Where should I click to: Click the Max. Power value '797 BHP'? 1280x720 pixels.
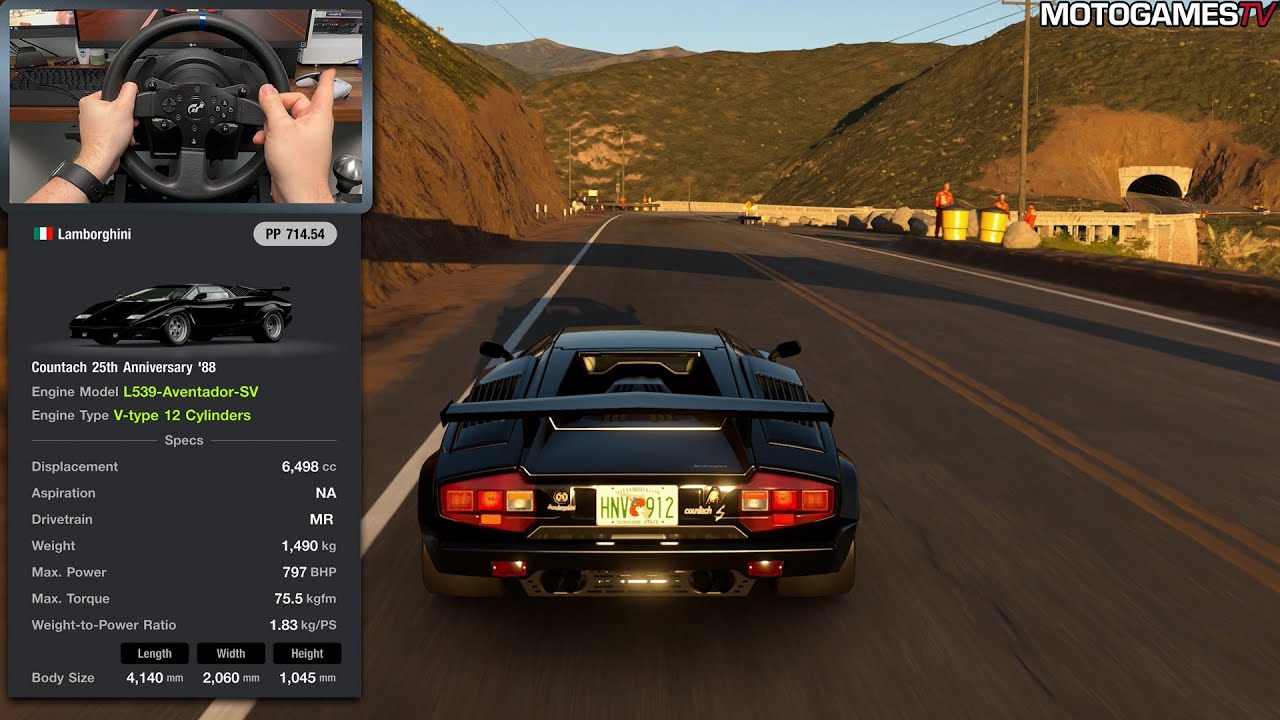pos(309,572)
